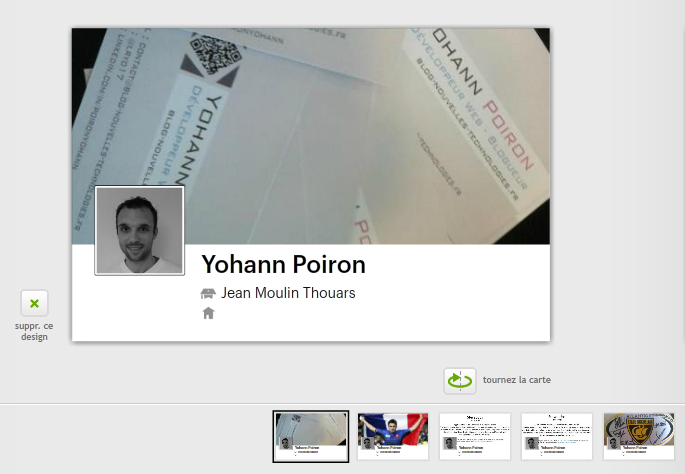Select the fourth text-only design thumbnail
685x474 pixels.
[x=557, y=436]
